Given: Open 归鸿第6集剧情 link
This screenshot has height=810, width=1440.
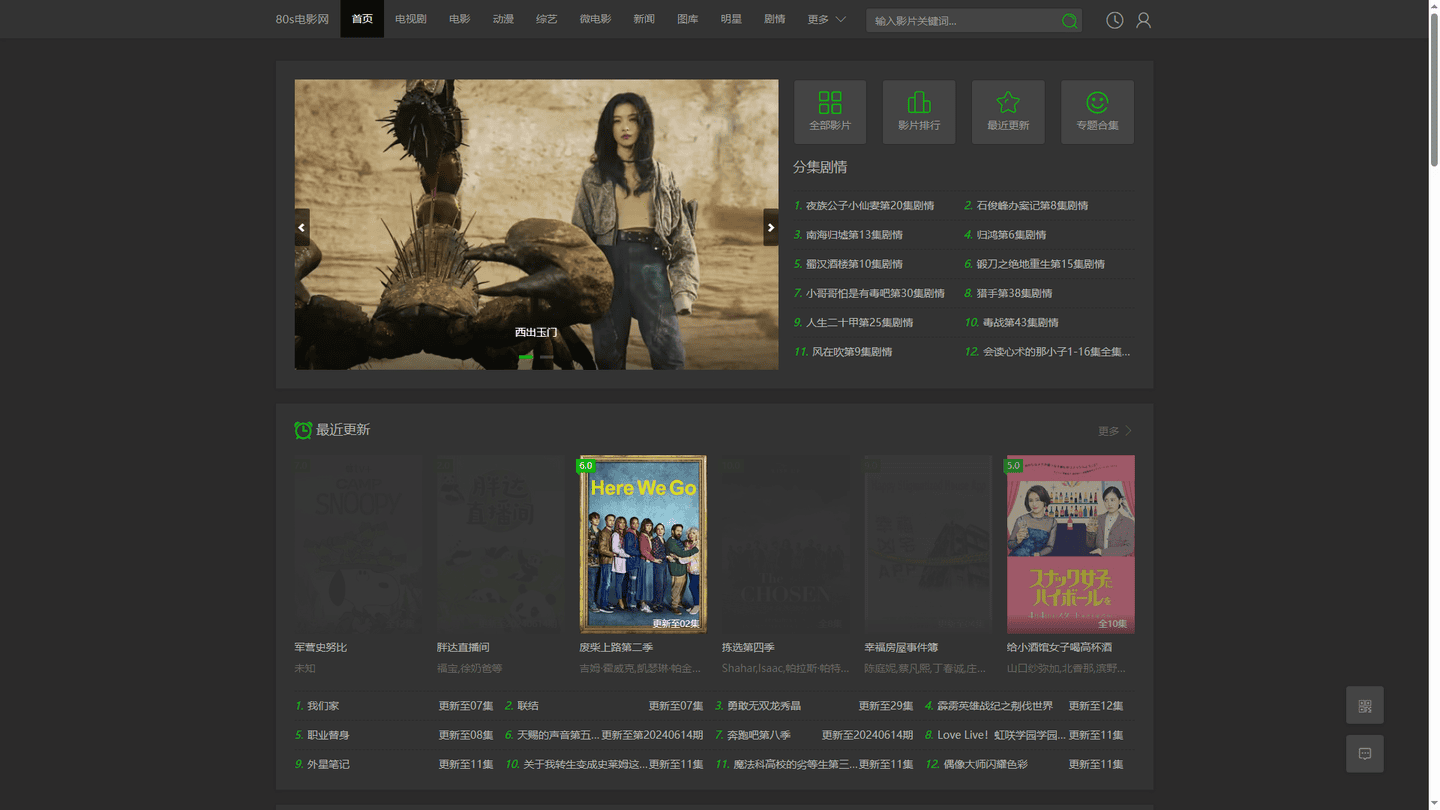Looking at the screenshot, I should click(1011, 235).
